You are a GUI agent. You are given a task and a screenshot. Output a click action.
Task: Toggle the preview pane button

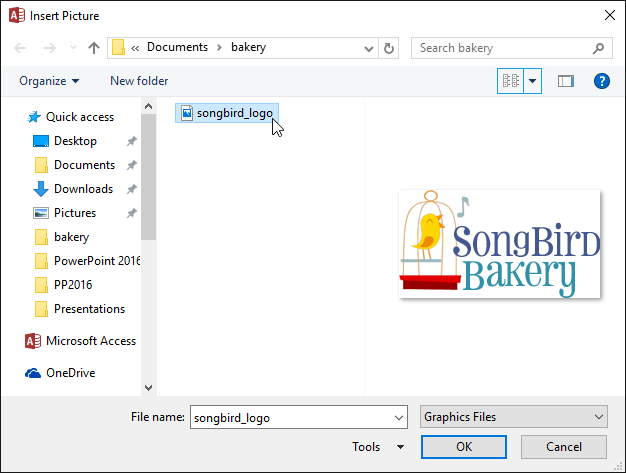566,81
